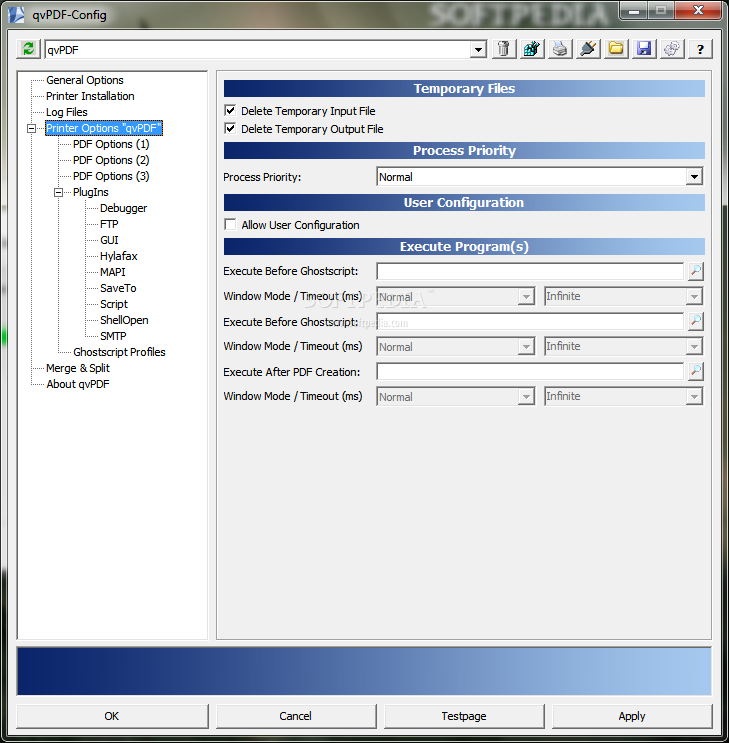Image resolution: width=729 pixels, height=743 pixels.
Task: Browse for the Execute After PDF Creation program
Action: click(x=695, y=371)
